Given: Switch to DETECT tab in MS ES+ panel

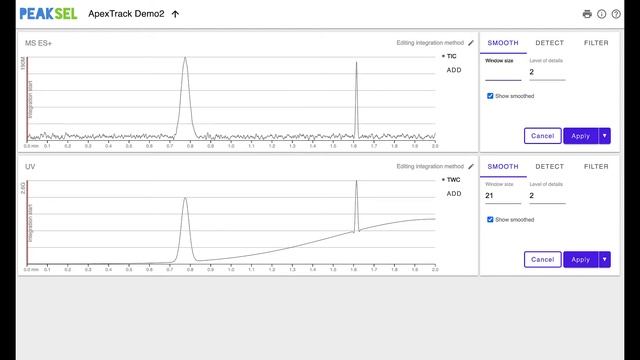Looking at the screenshot, I should point(549,43).
